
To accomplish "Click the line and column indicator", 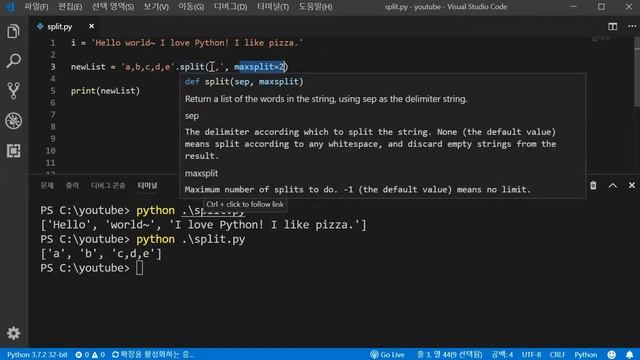I will [x=449, y=355].
